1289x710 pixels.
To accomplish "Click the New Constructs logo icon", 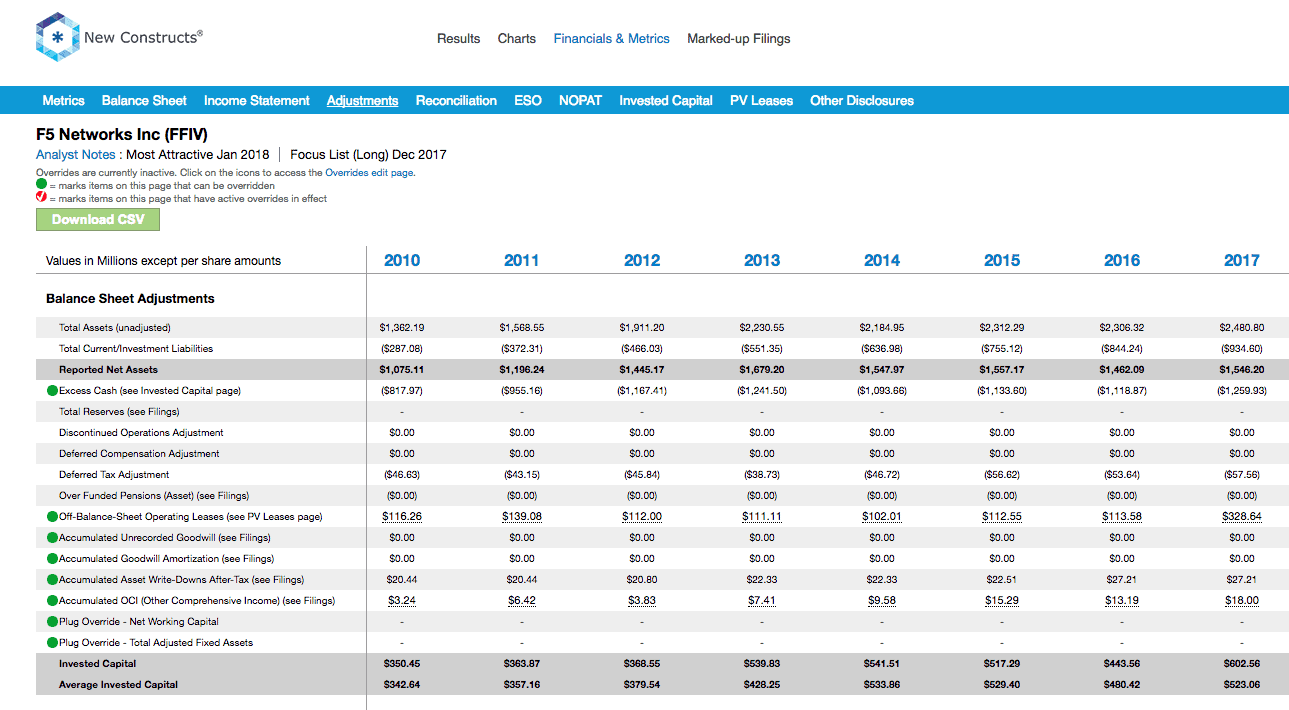I will [56, 38].
